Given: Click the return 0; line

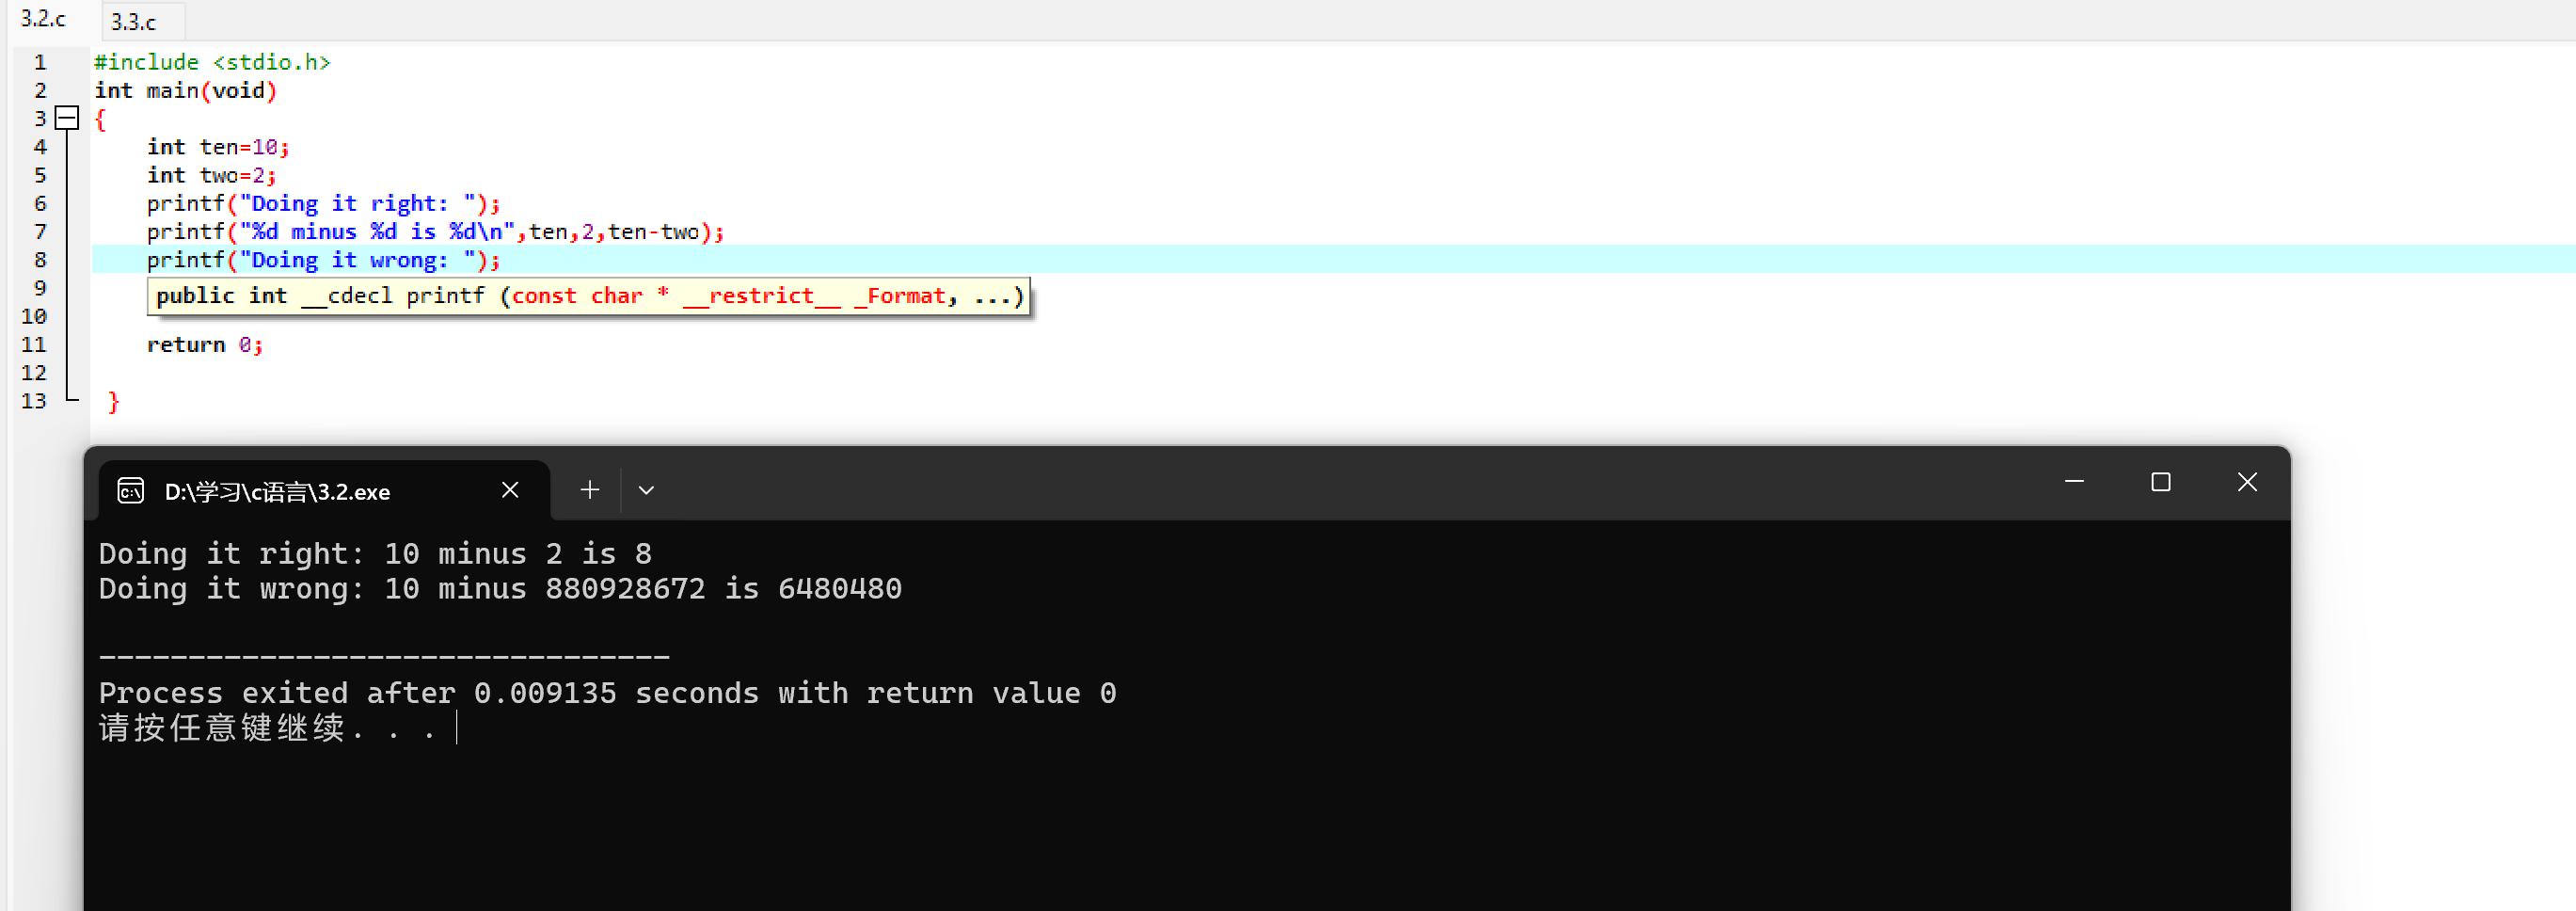Looking at the screenshot, I should 205,345.
